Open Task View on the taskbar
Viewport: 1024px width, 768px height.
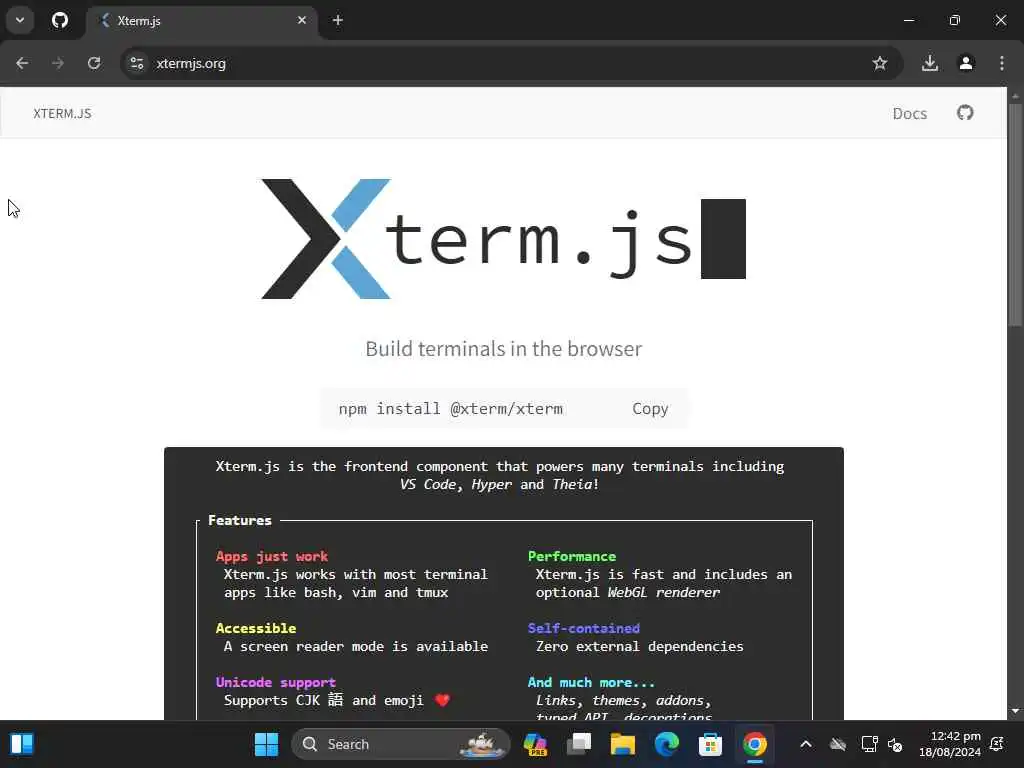click(x=579, y=744)
